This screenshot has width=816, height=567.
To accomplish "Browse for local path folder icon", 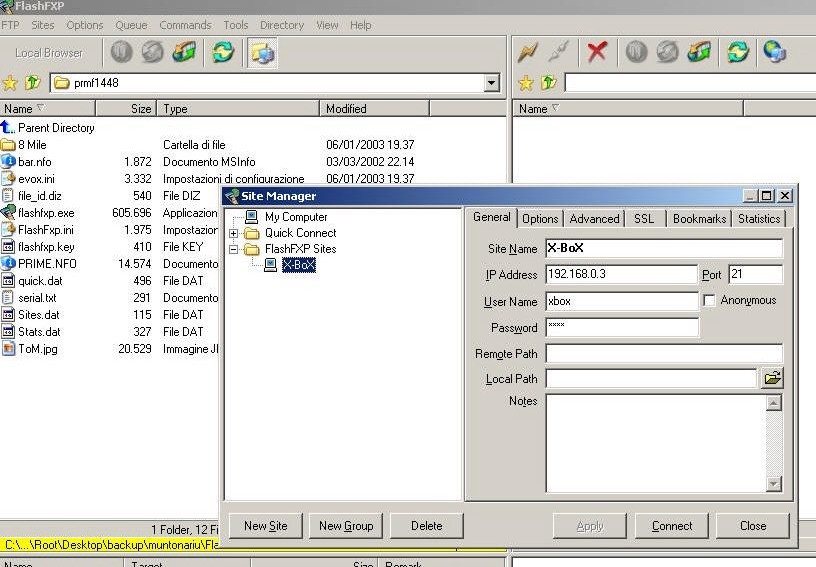I will pos(772,378).
